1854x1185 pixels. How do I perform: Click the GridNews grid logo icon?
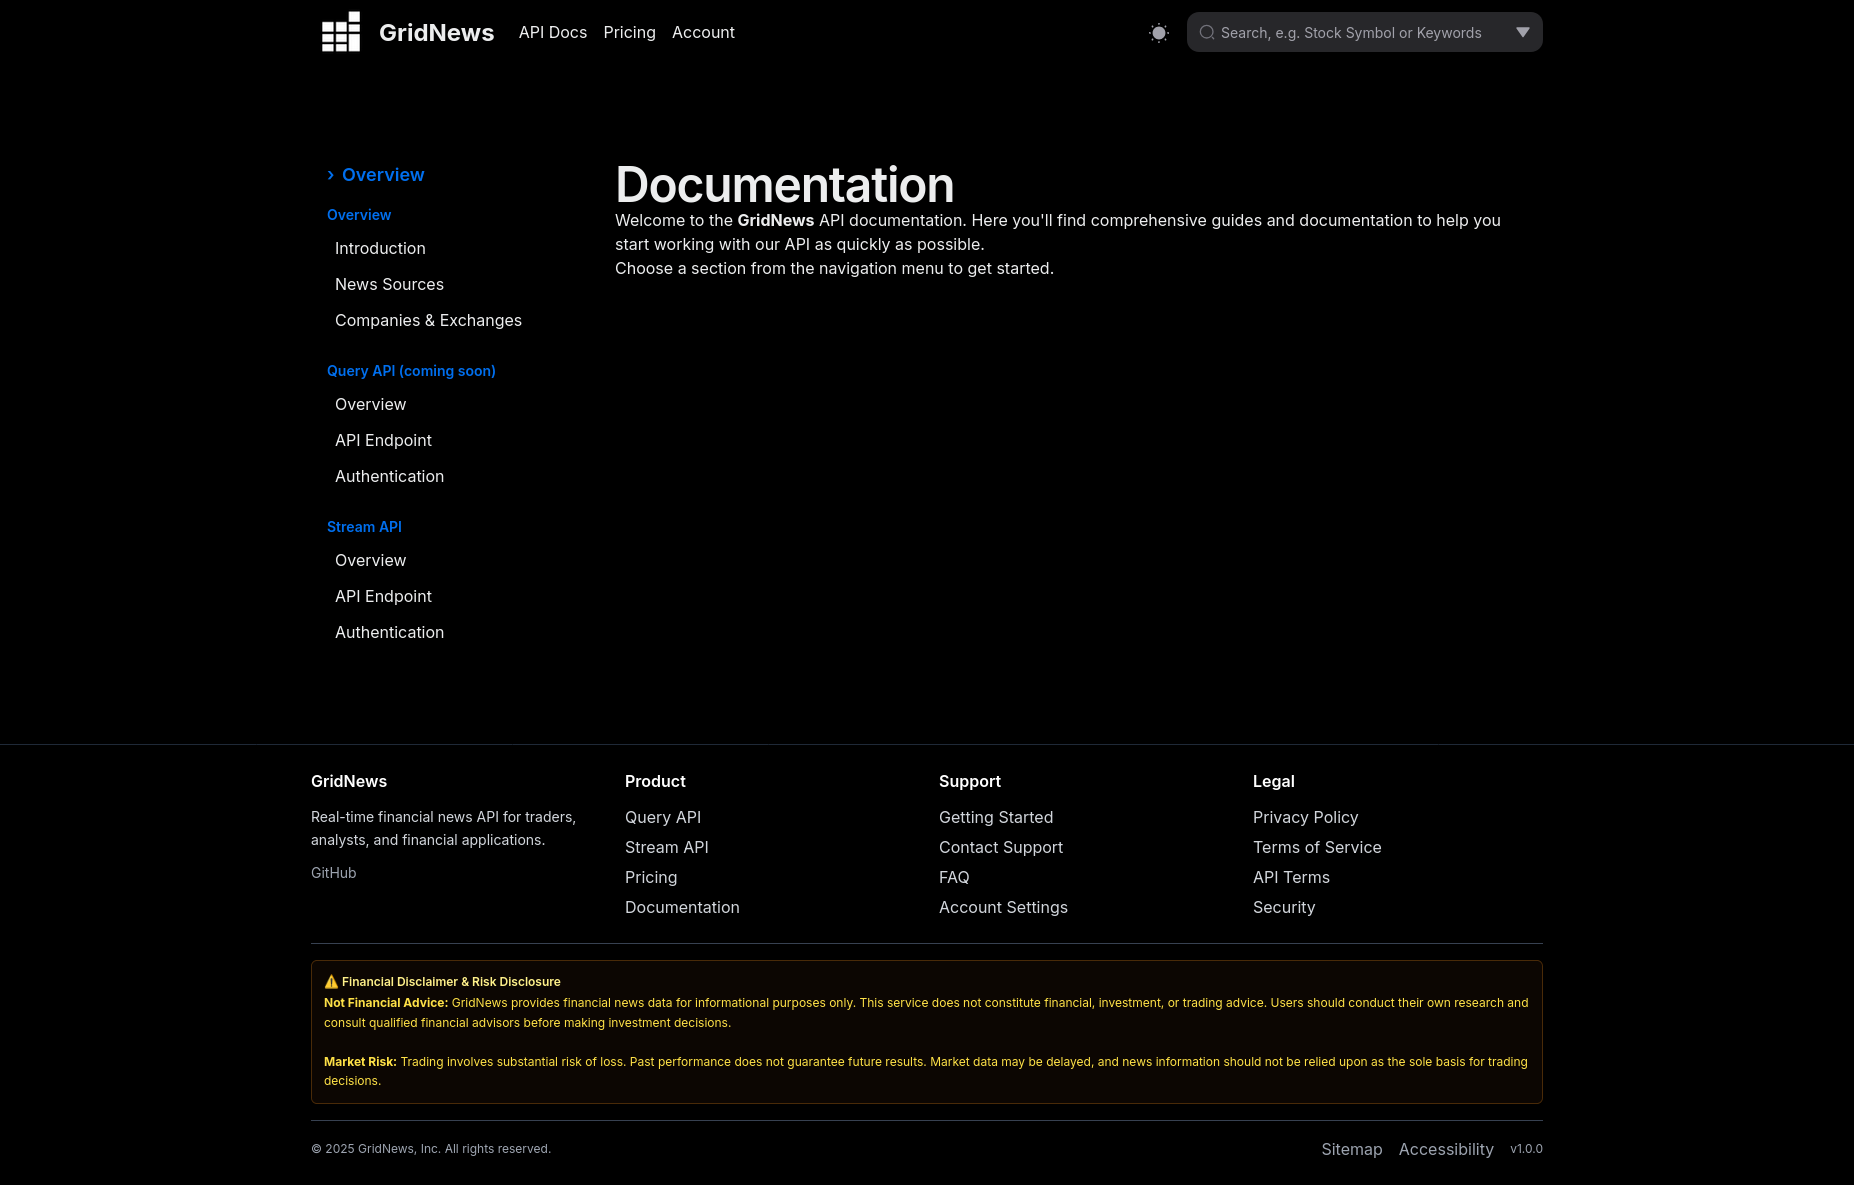coord(341,32)
